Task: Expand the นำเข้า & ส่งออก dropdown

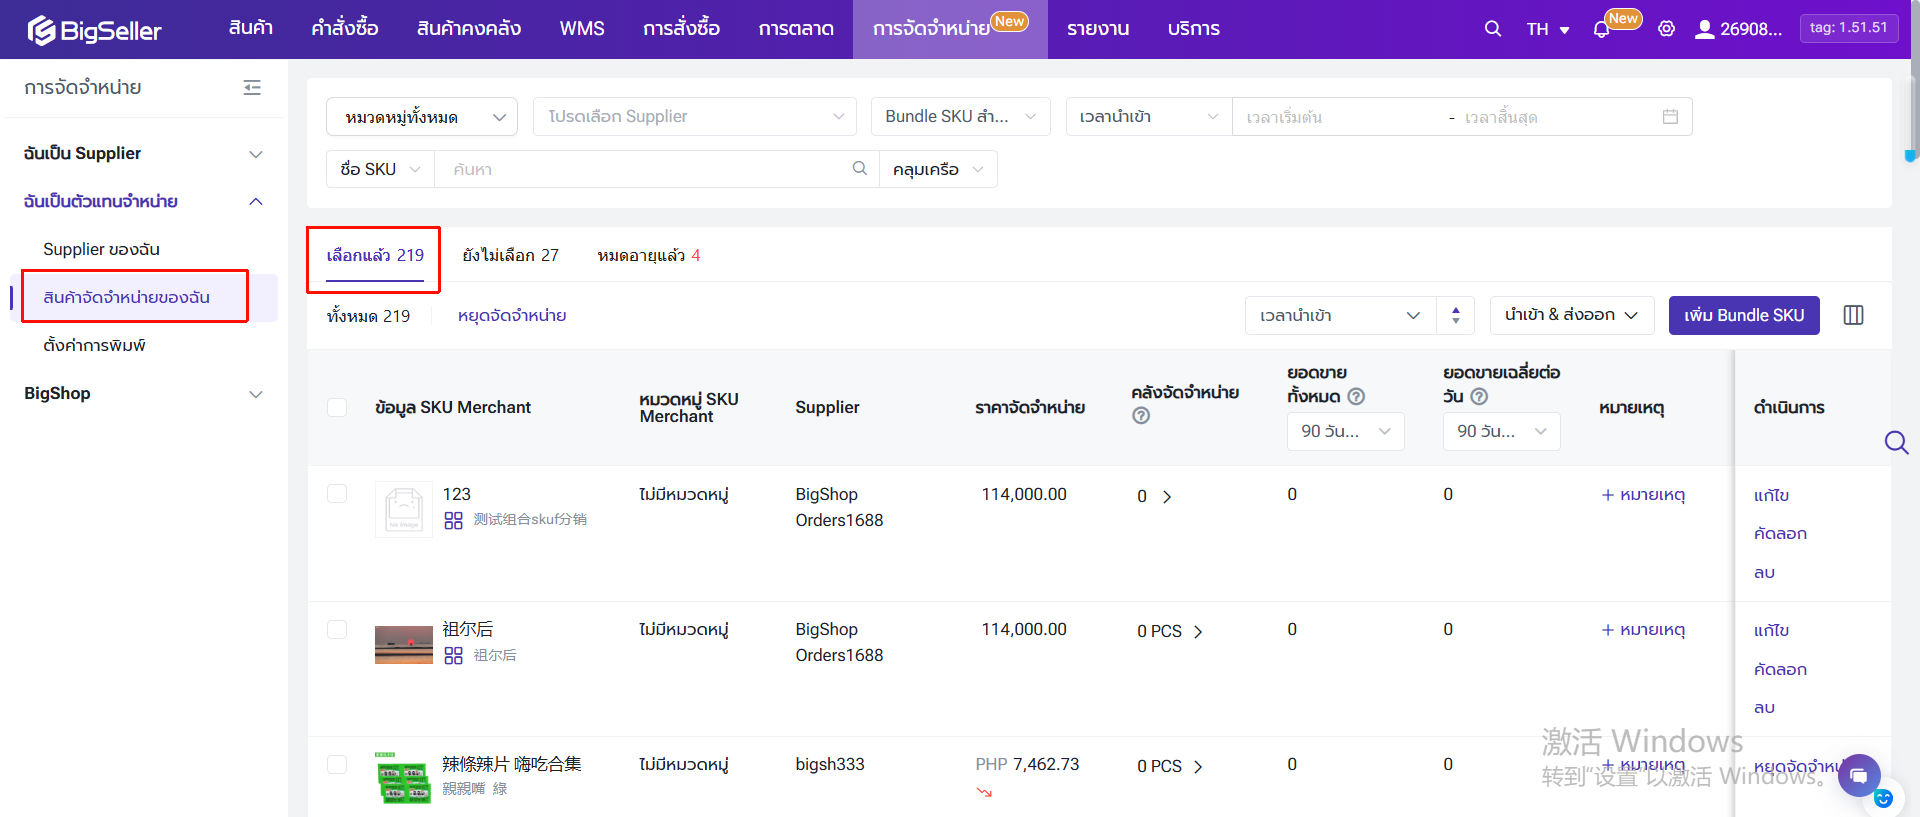Action: click(x=1571, y=315)
